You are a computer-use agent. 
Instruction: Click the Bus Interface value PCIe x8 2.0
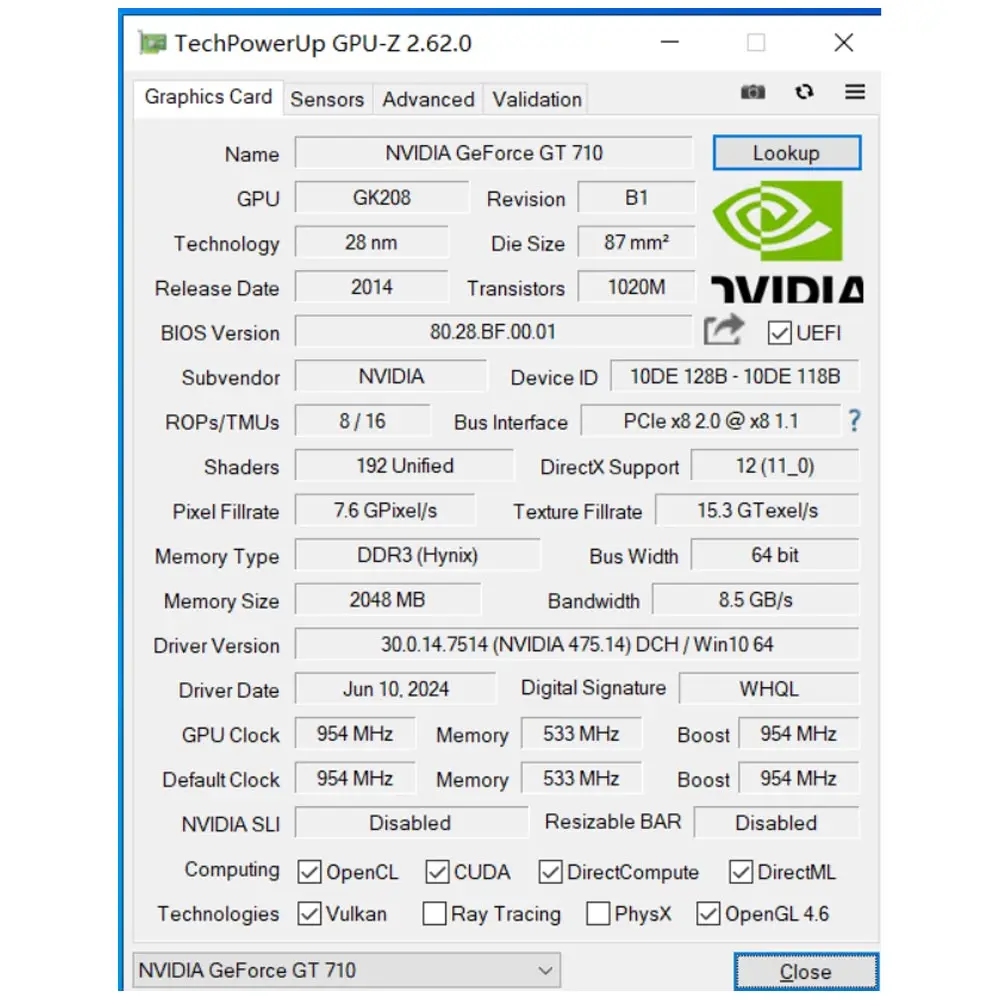tap(710, 421)
